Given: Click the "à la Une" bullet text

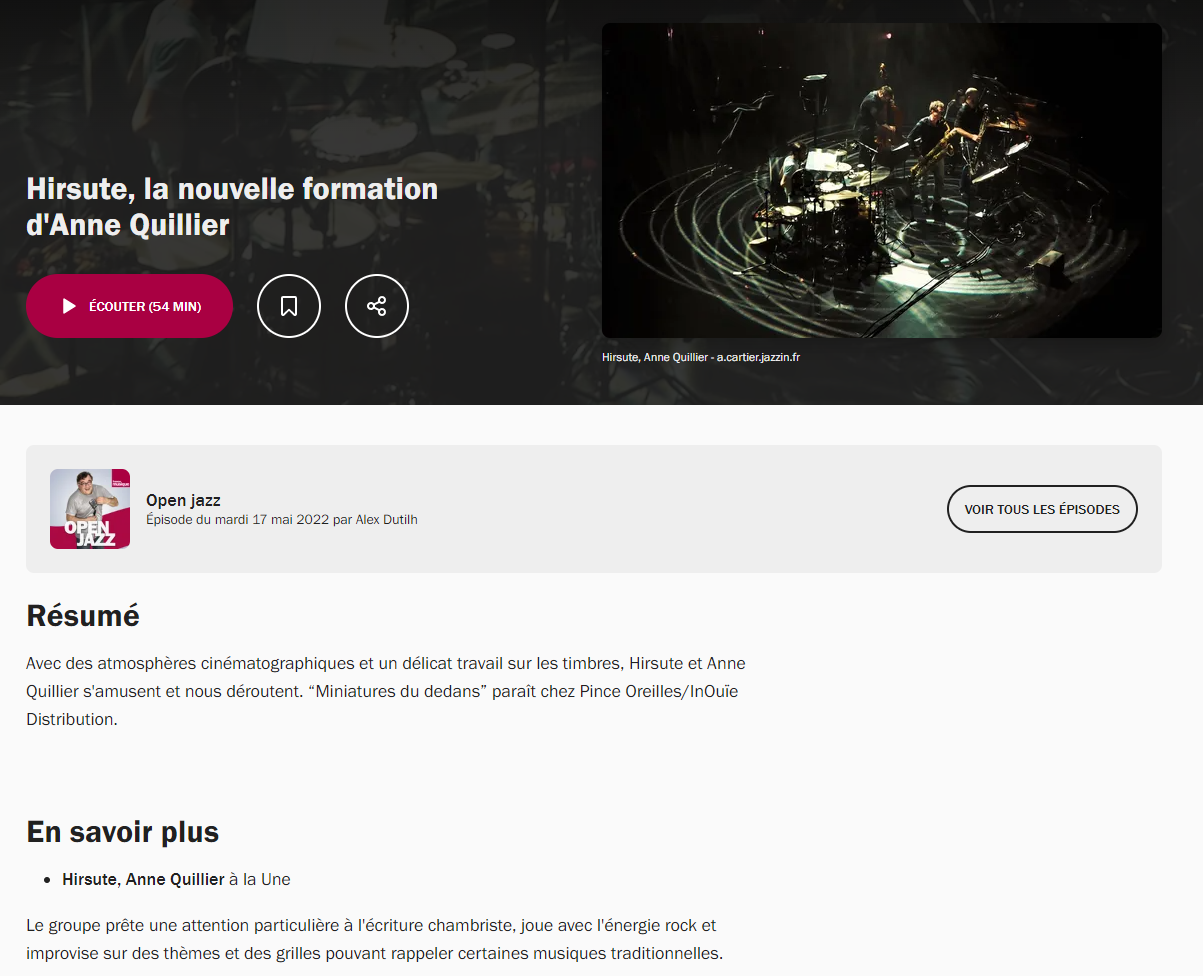Looking at the screenshot, I should (x=260, y=879).
